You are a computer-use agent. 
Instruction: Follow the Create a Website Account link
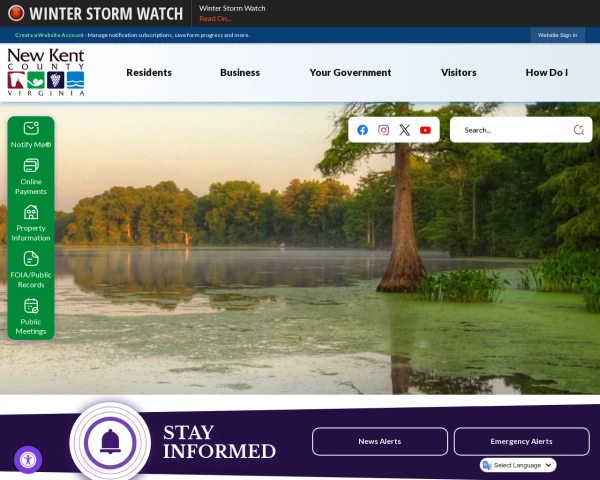point(49,35)
